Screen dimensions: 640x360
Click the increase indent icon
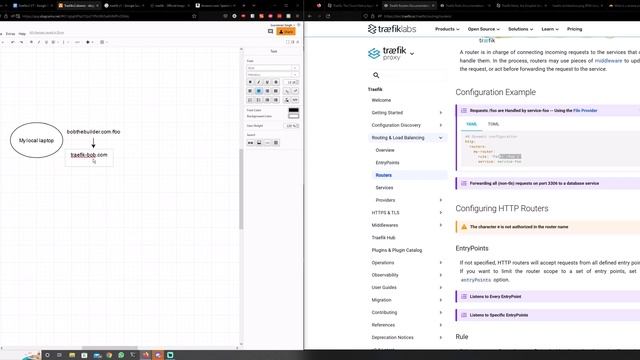click(276, 100)
